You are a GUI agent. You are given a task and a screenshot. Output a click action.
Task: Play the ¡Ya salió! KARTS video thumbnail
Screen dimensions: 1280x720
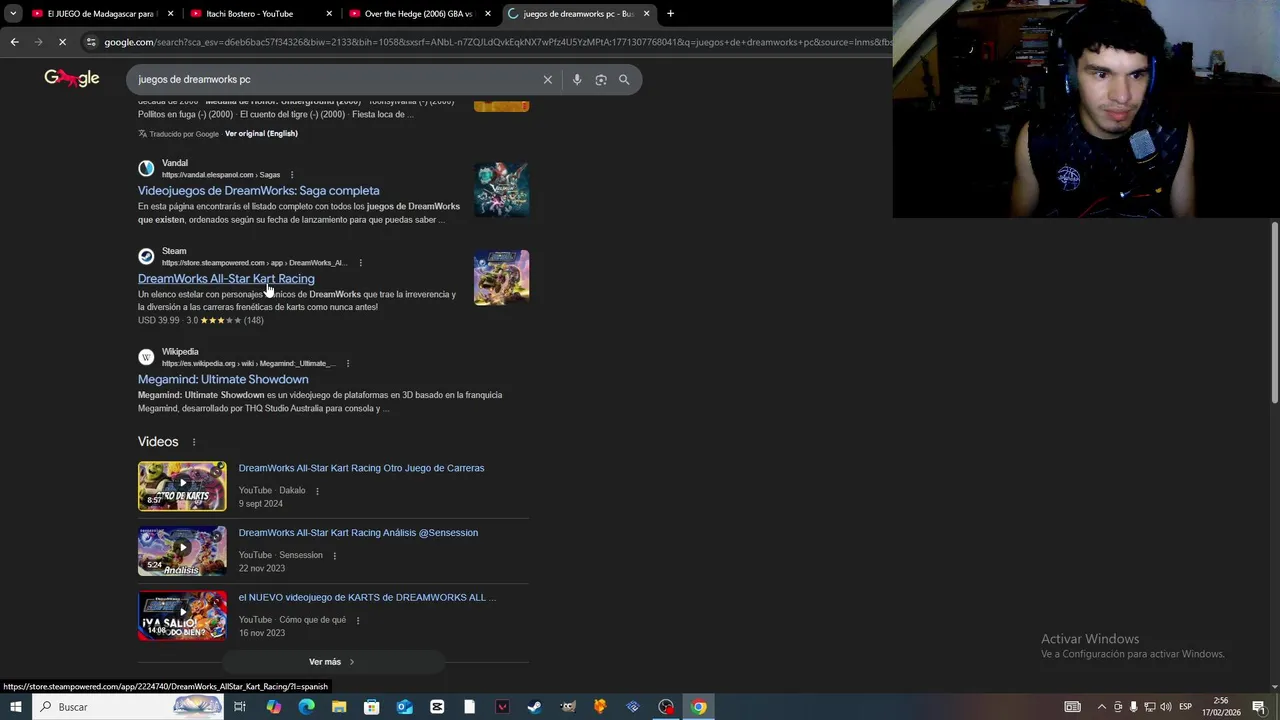[x=182, y=615]
